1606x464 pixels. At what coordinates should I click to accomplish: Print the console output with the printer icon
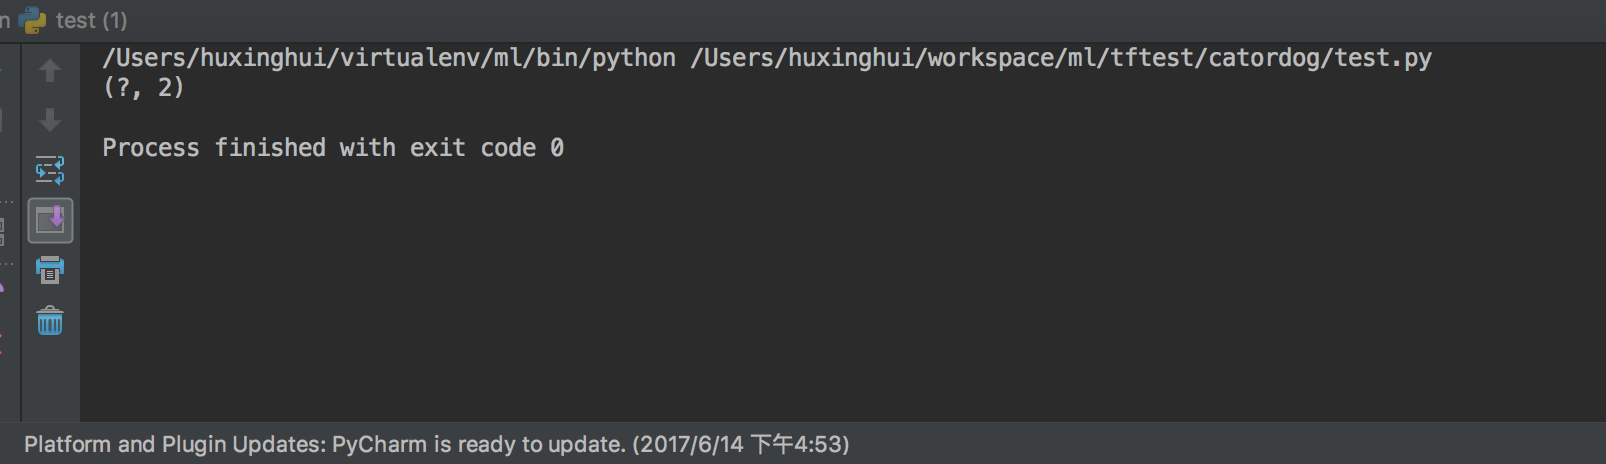50,270
